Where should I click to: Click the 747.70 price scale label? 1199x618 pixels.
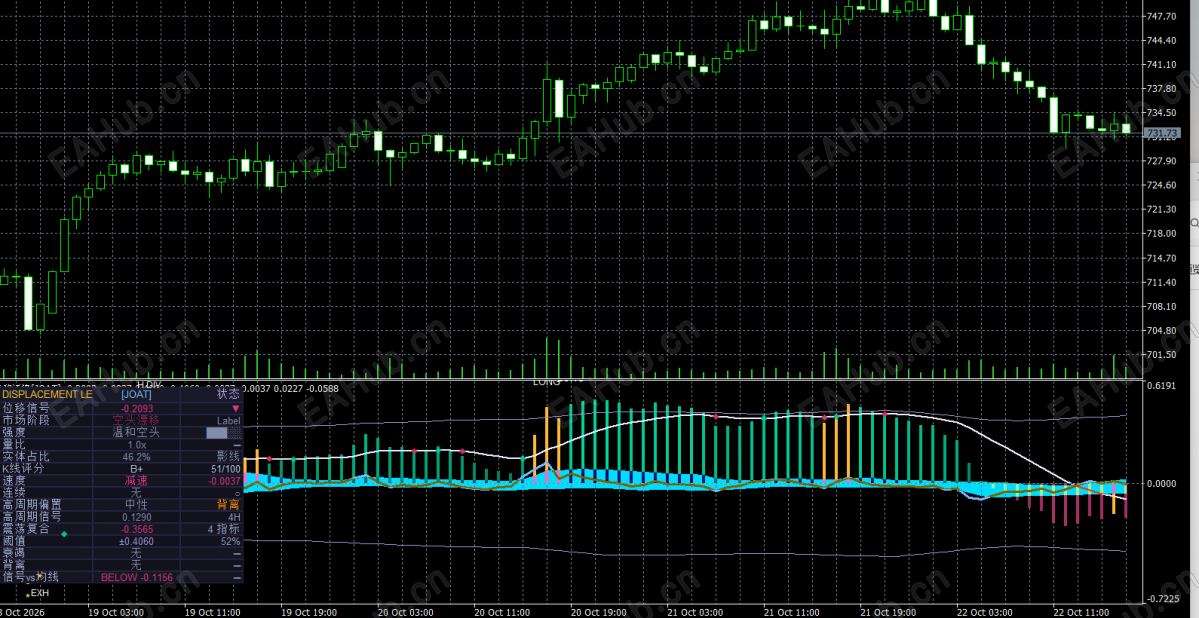coord(1162,16)
